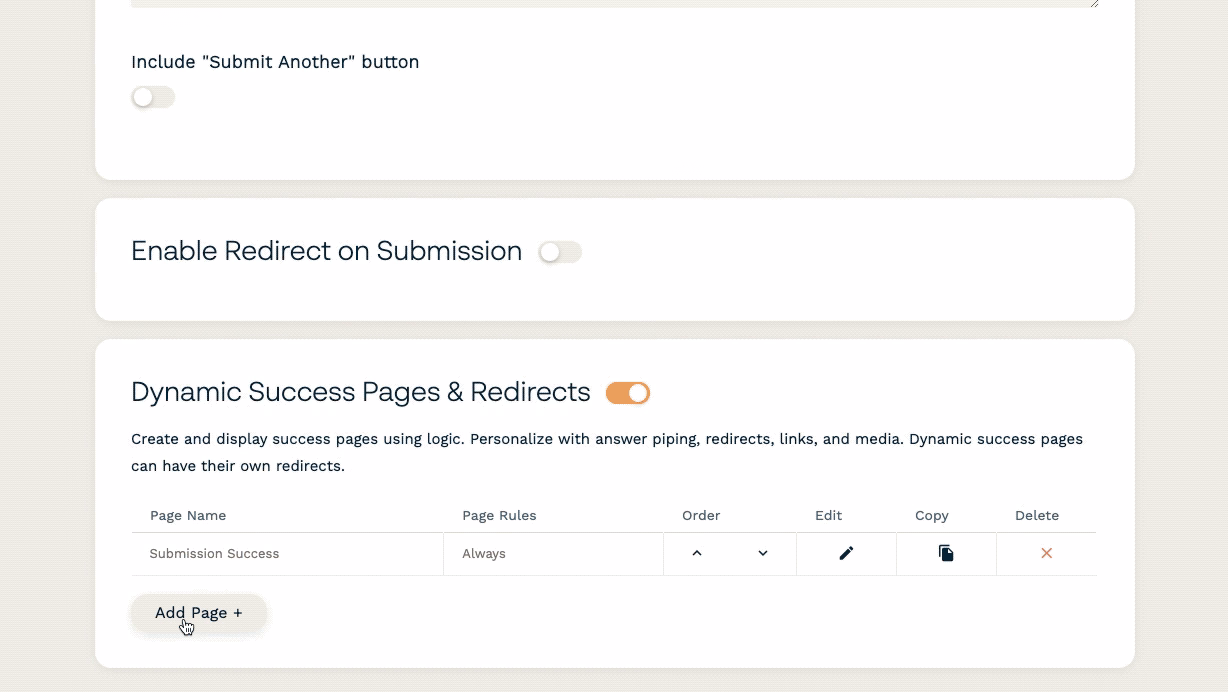Select the Submission Success page name cell
Image resolution: width=1228 pixels, height=692 pixels.
point(214,554)
